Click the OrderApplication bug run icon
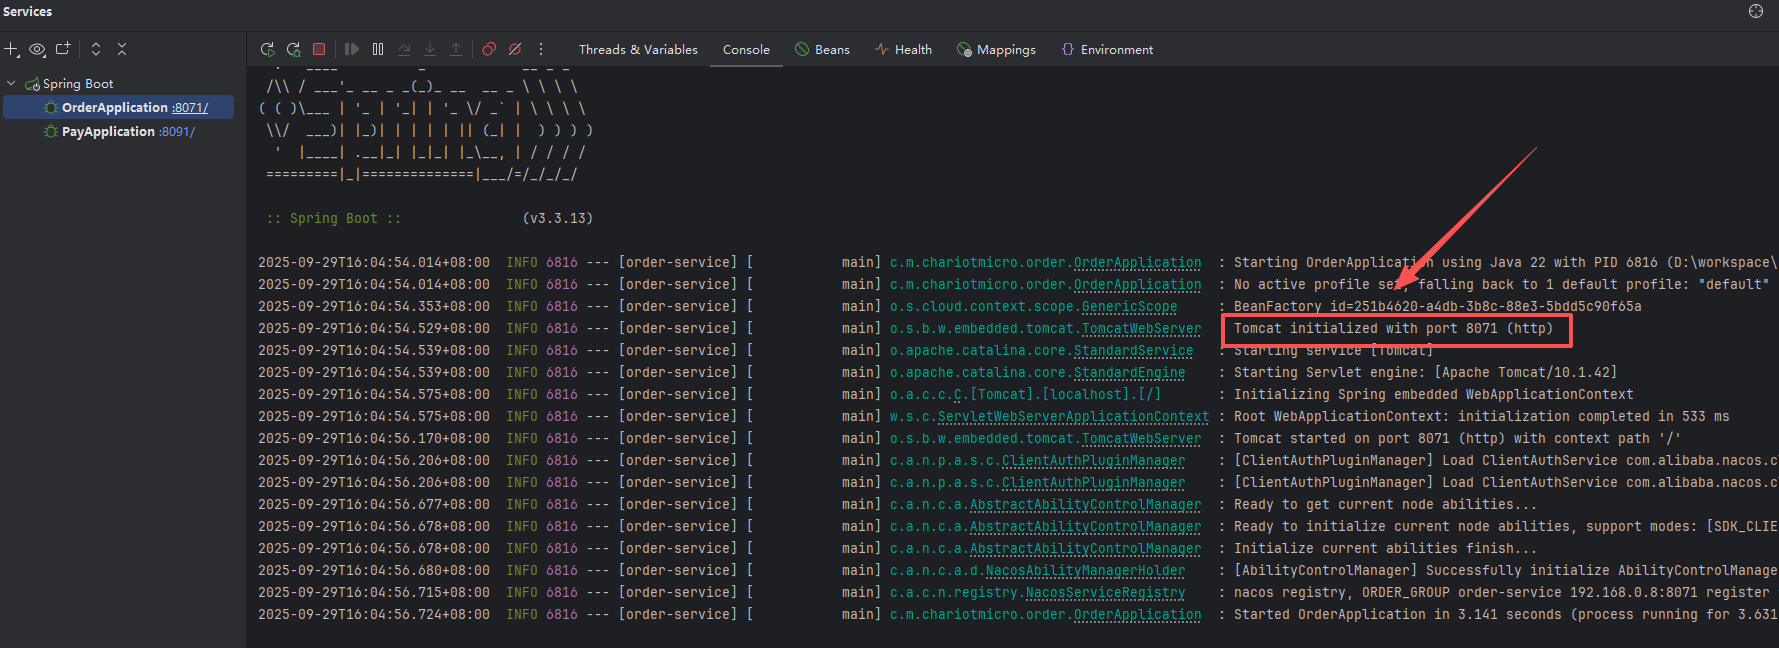The image size is (1779, 648). 51,107
